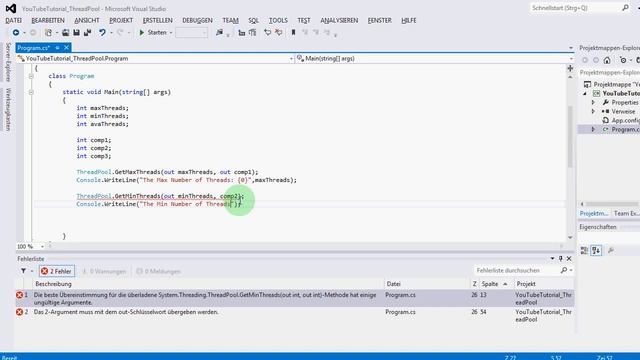Click the toolbar icon right of the solution configuration box

pyautogui.click(x=219, y=33)
